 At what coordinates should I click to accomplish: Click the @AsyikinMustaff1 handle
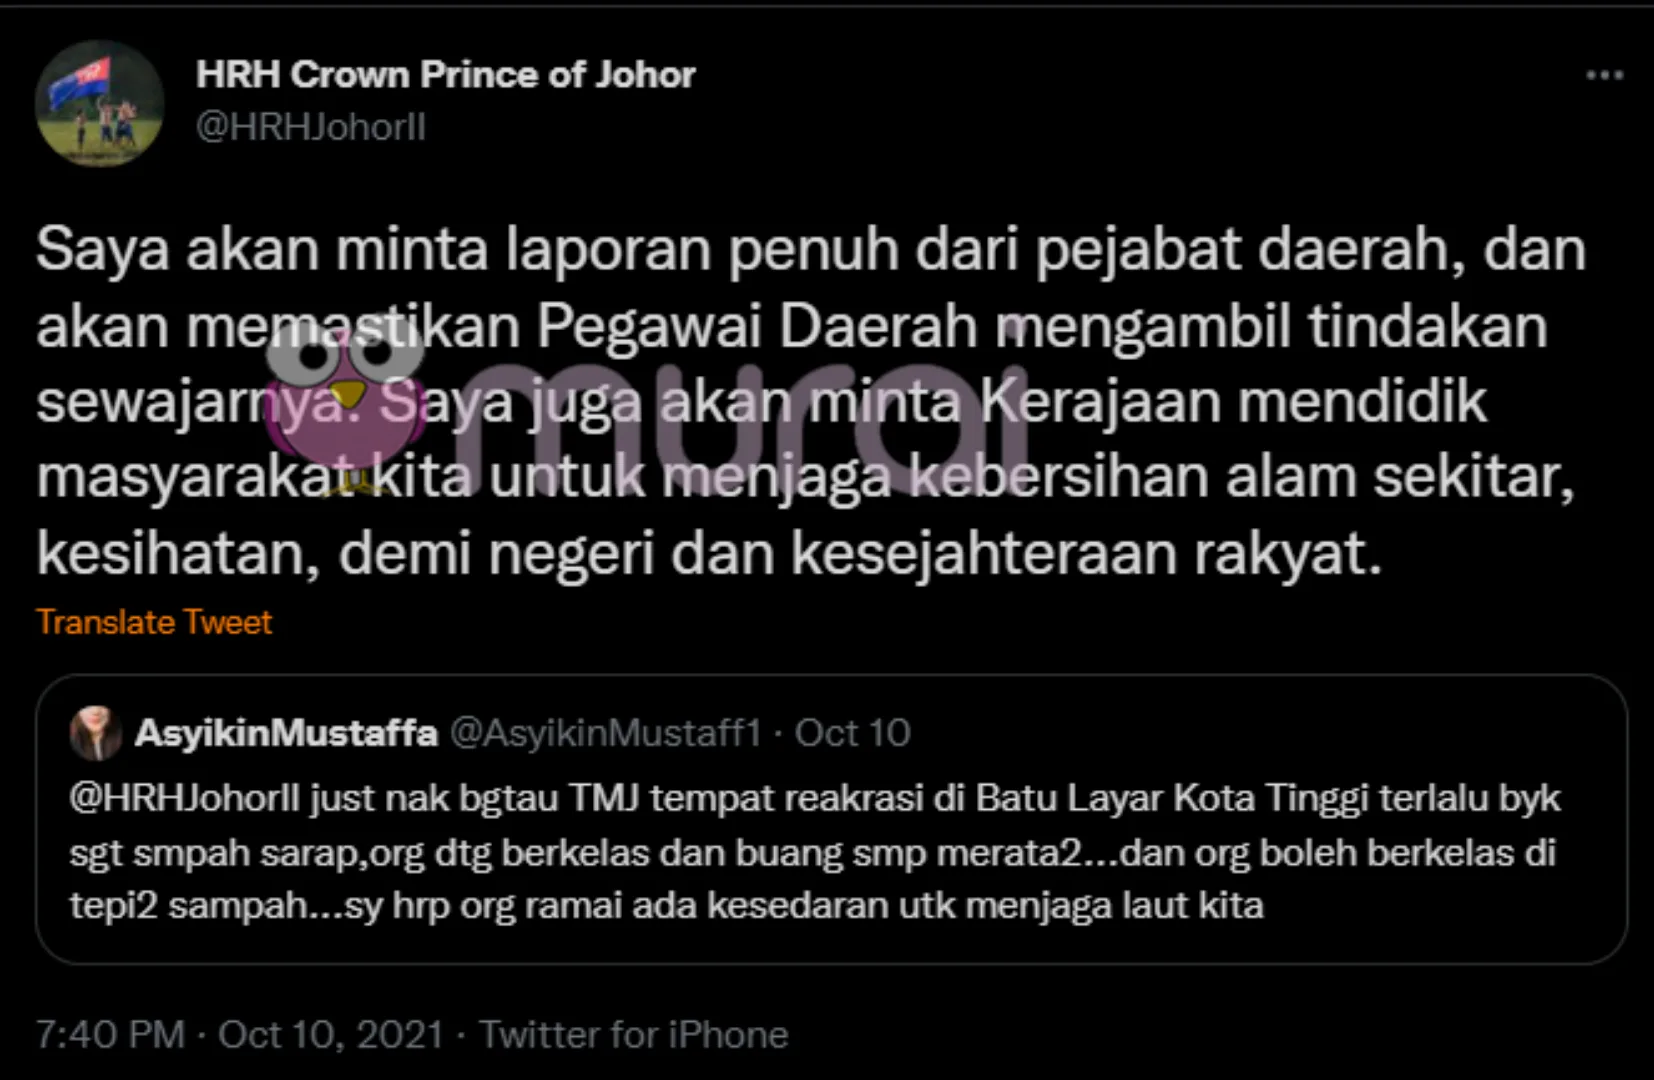[606, 733]
